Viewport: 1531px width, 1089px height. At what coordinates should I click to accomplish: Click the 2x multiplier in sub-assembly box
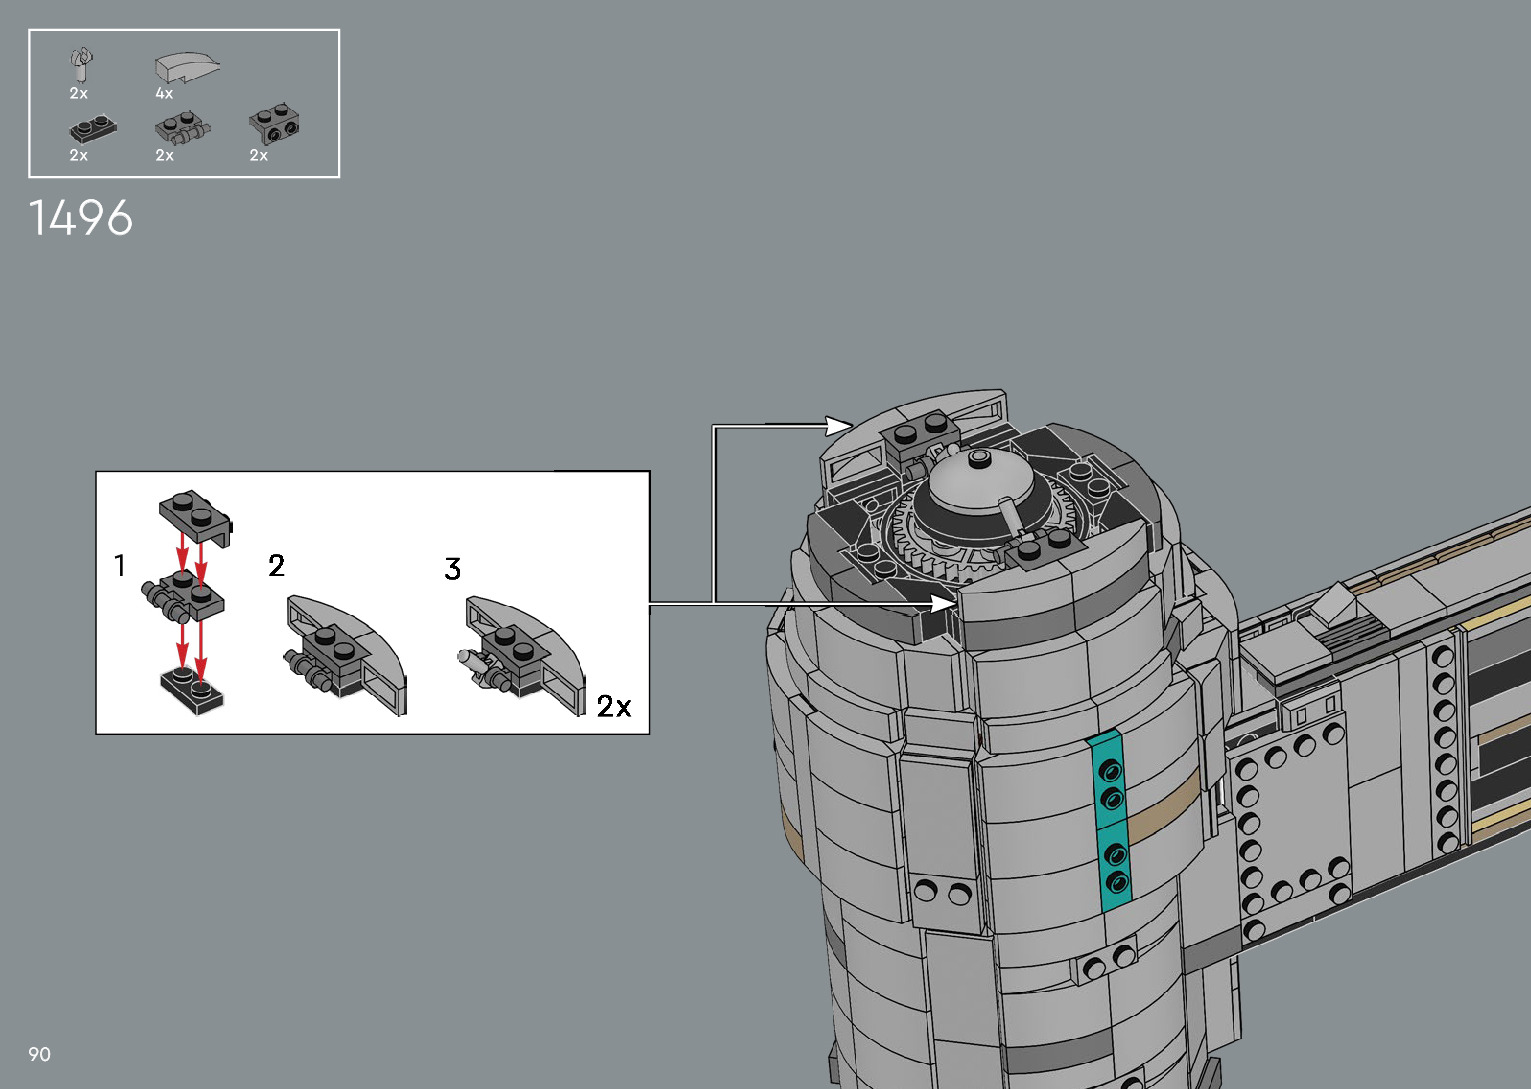[x=613, y=707]
